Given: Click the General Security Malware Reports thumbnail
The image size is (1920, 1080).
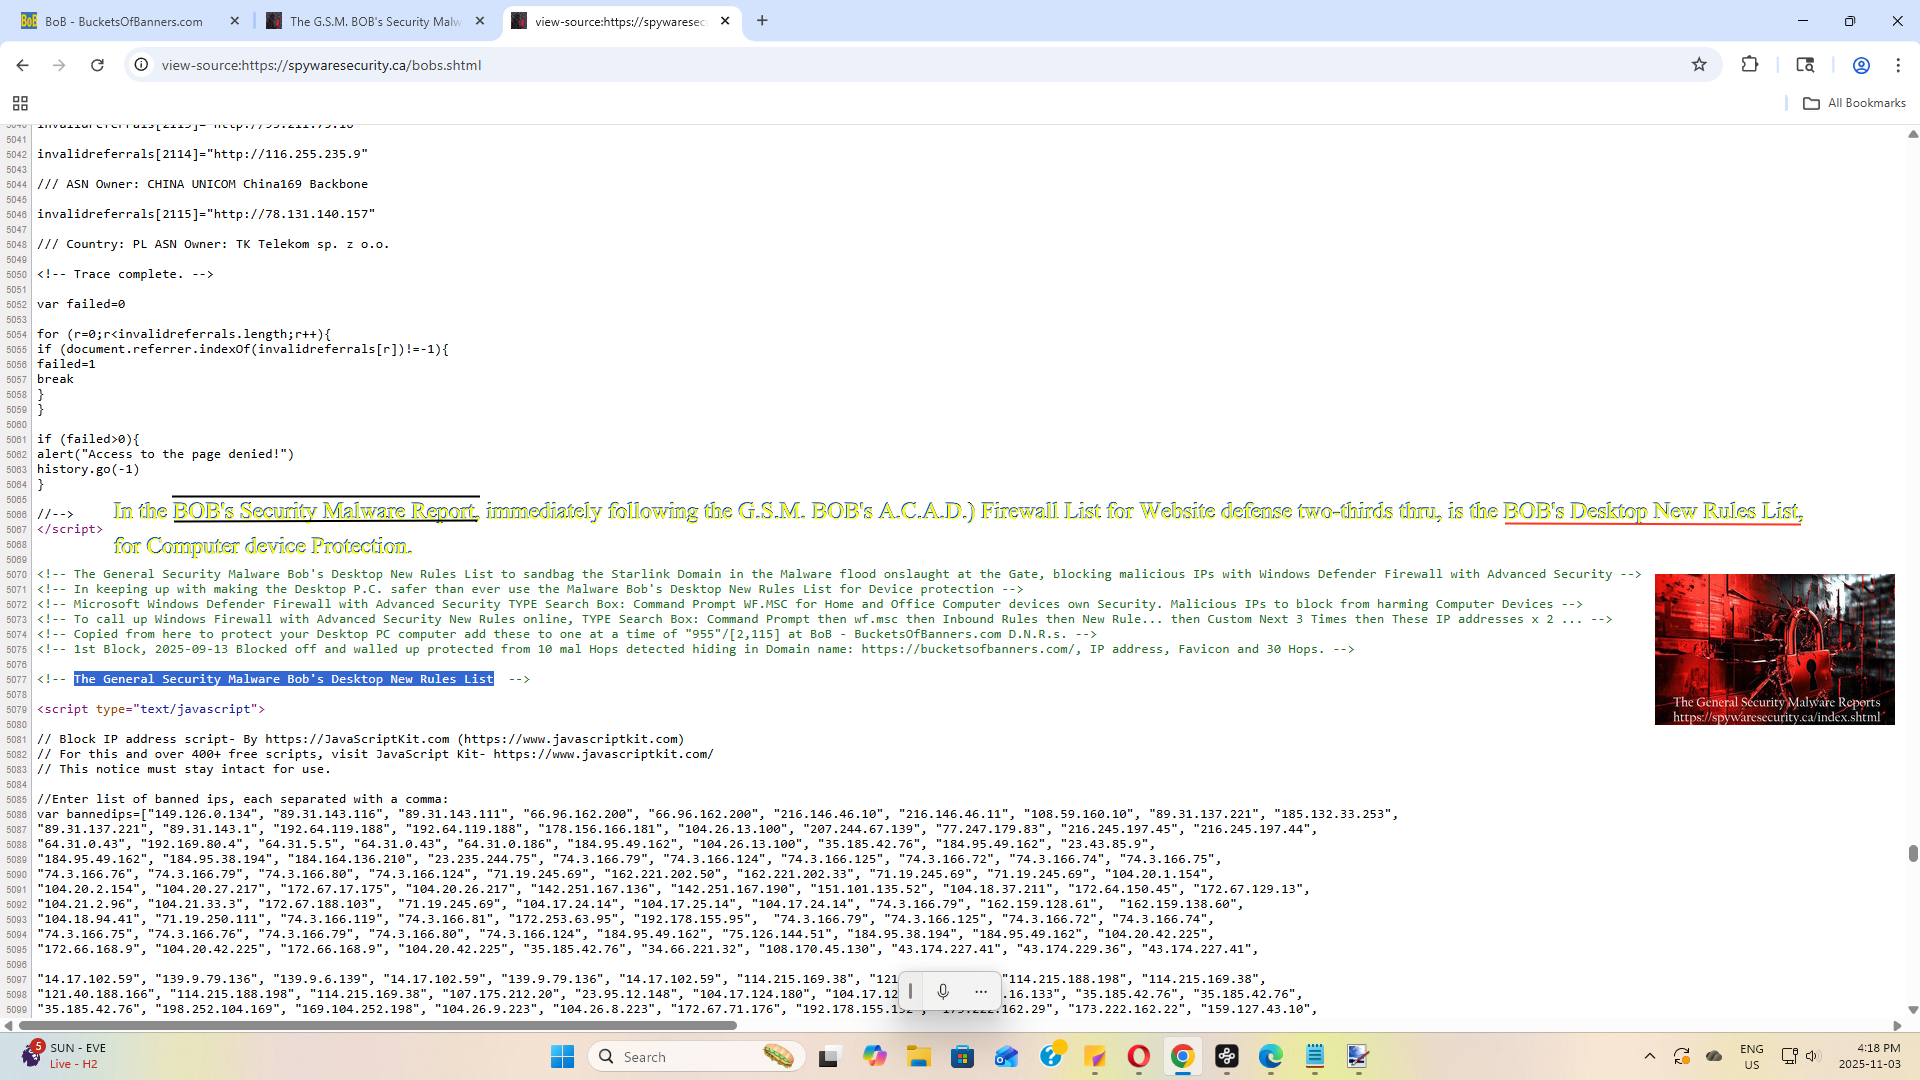Looking at the screenshot, I should (x=1774, y=649).
